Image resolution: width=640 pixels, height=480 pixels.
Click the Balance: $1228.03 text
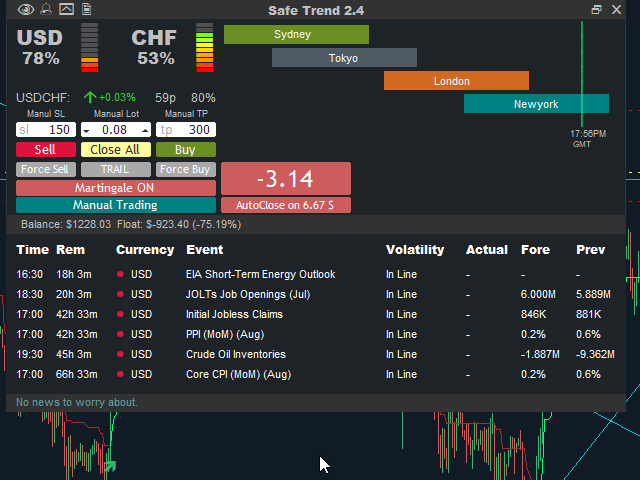pos(66,224)
